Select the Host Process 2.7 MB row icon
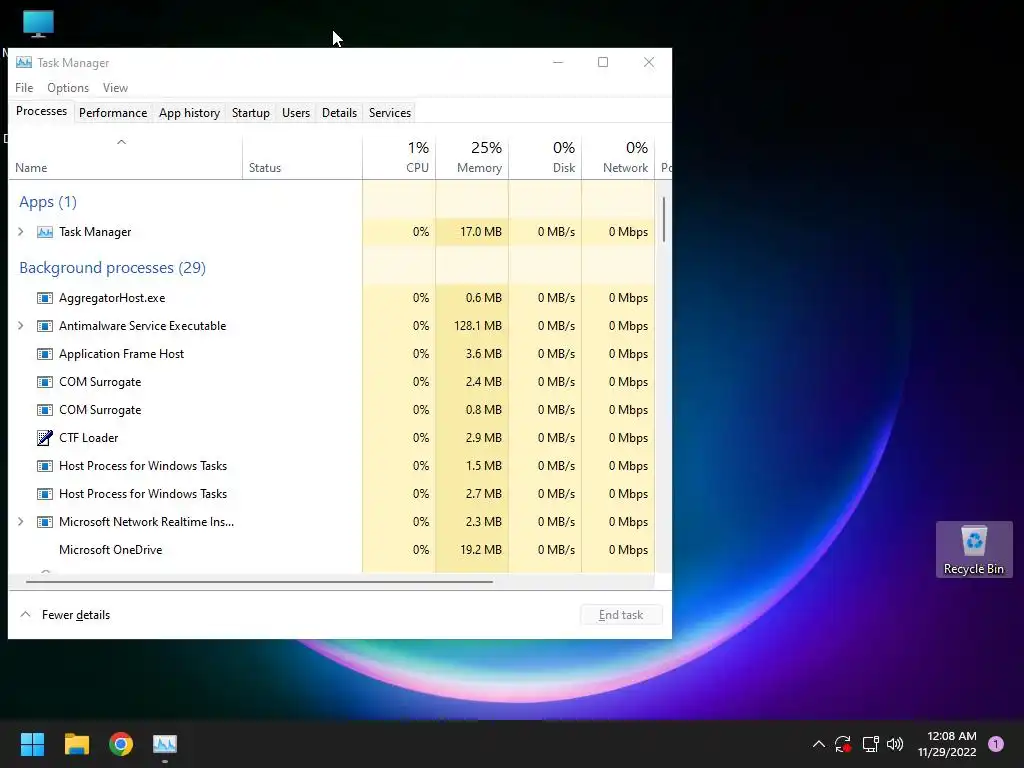This screenshot has height=768, width=1024. [44, 494]
